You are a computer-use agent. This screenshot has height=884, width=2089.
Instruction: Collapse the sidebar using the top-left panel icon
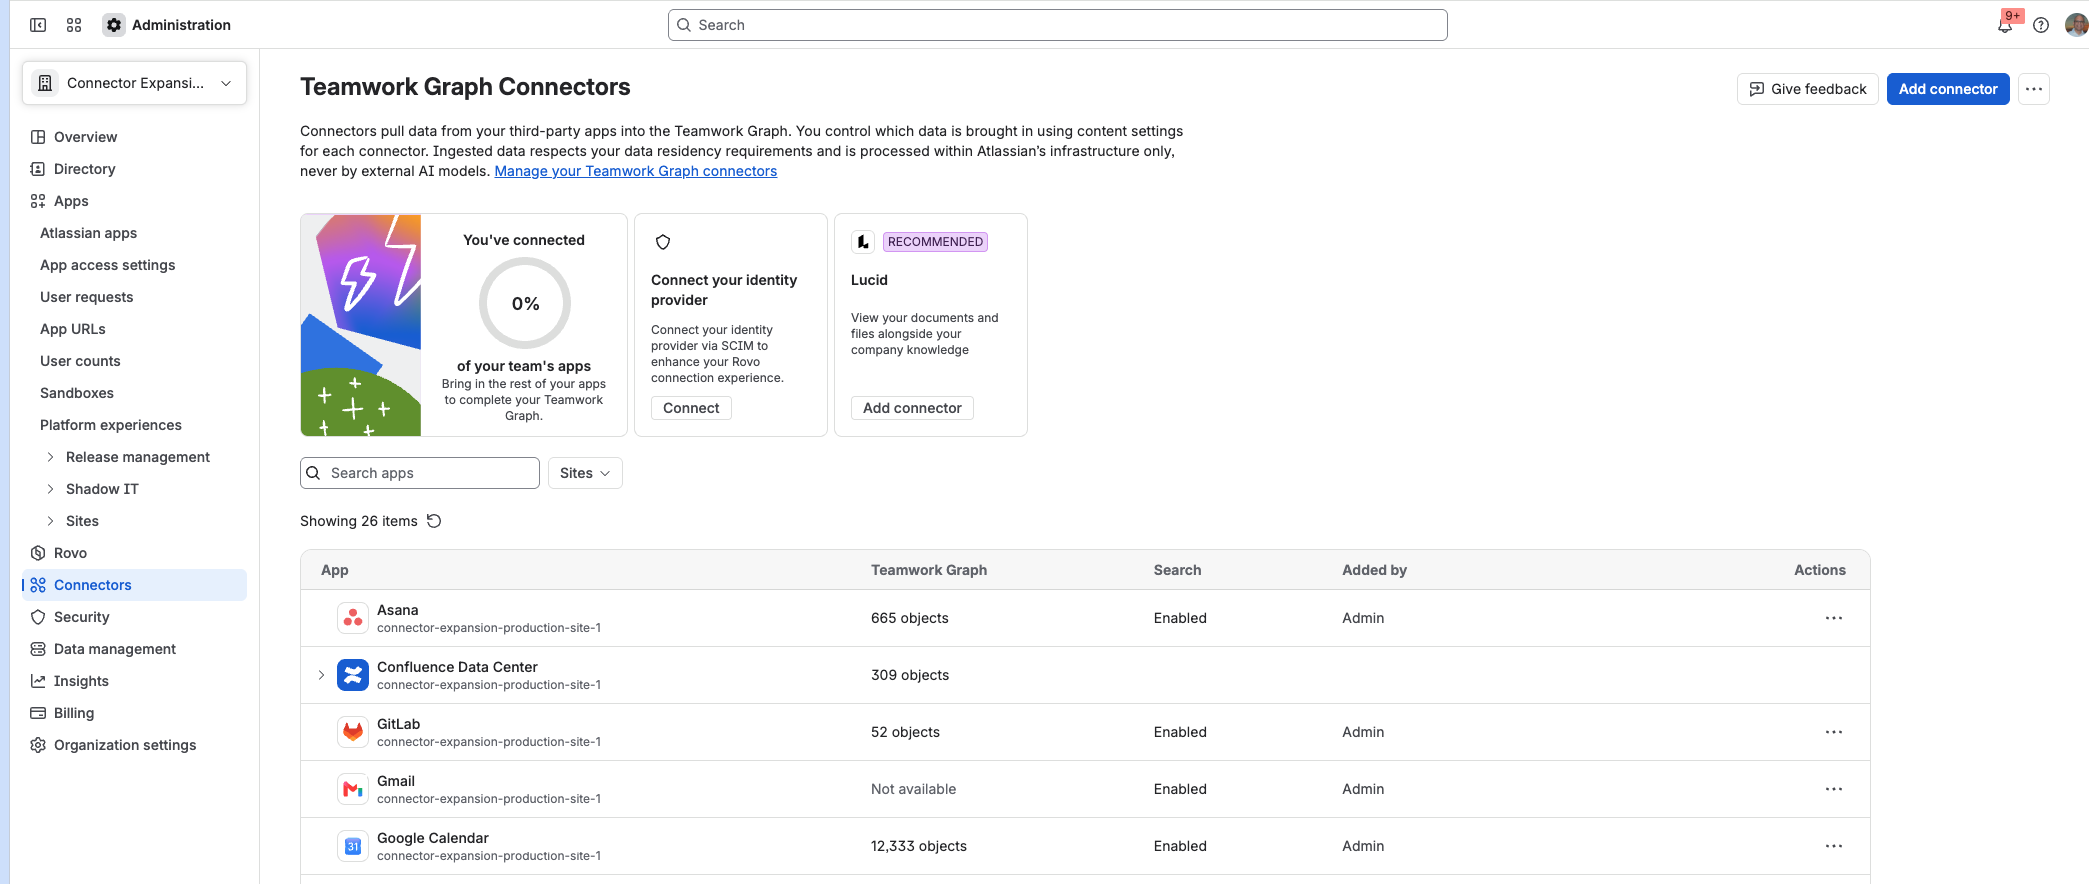38,25
